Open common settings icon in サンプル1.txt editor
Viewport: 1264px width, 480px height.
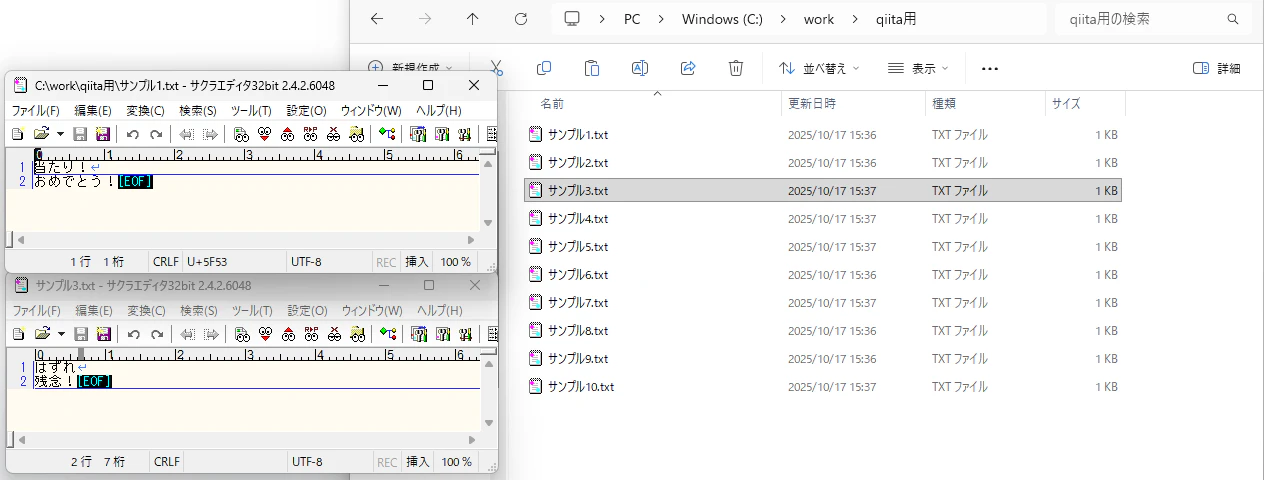(442, 134)
